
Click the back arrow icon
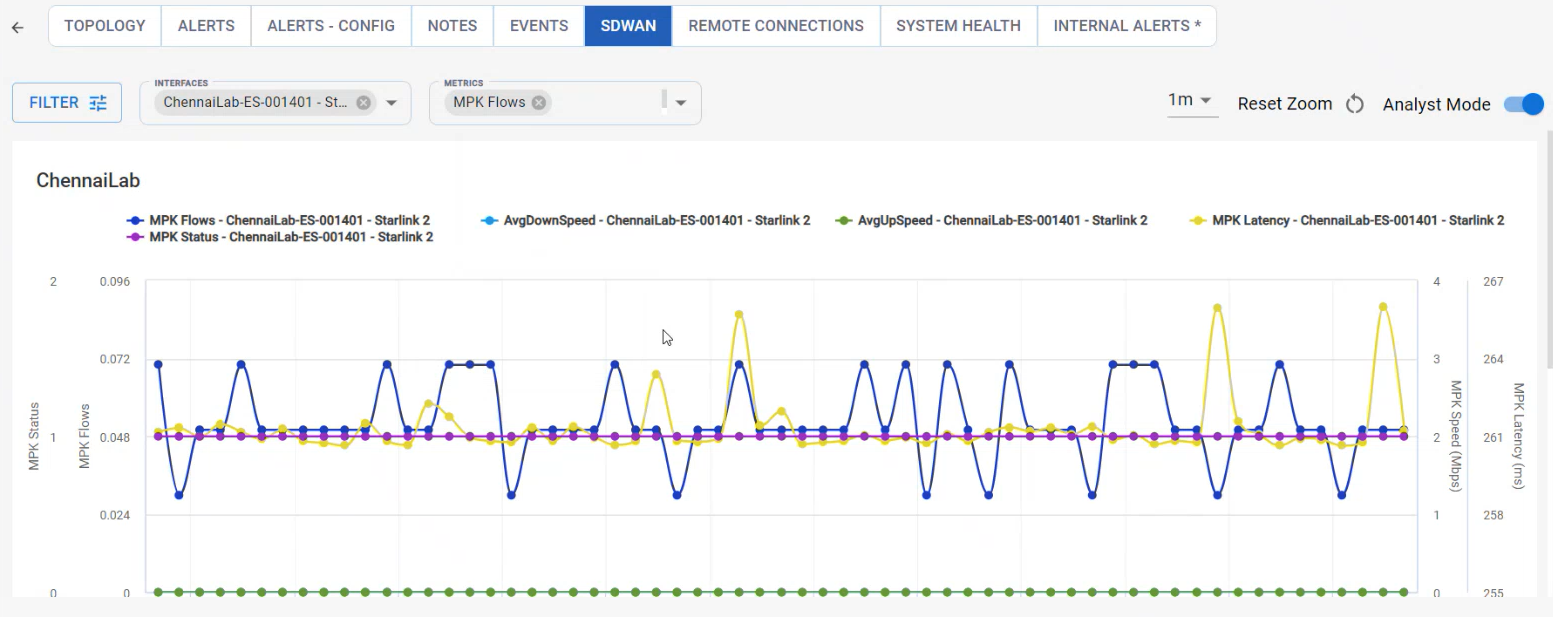coord(17,27)
